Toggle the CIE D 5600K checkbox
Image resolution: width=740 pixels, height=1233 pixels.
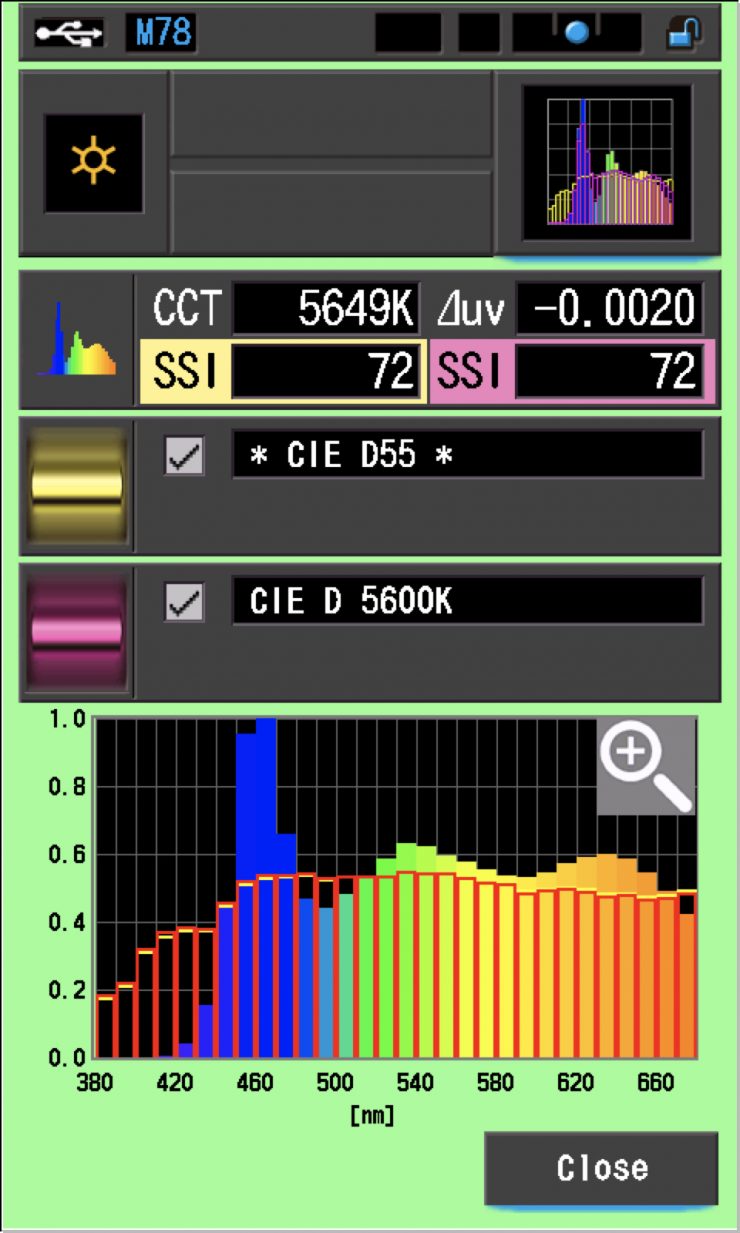184,603
